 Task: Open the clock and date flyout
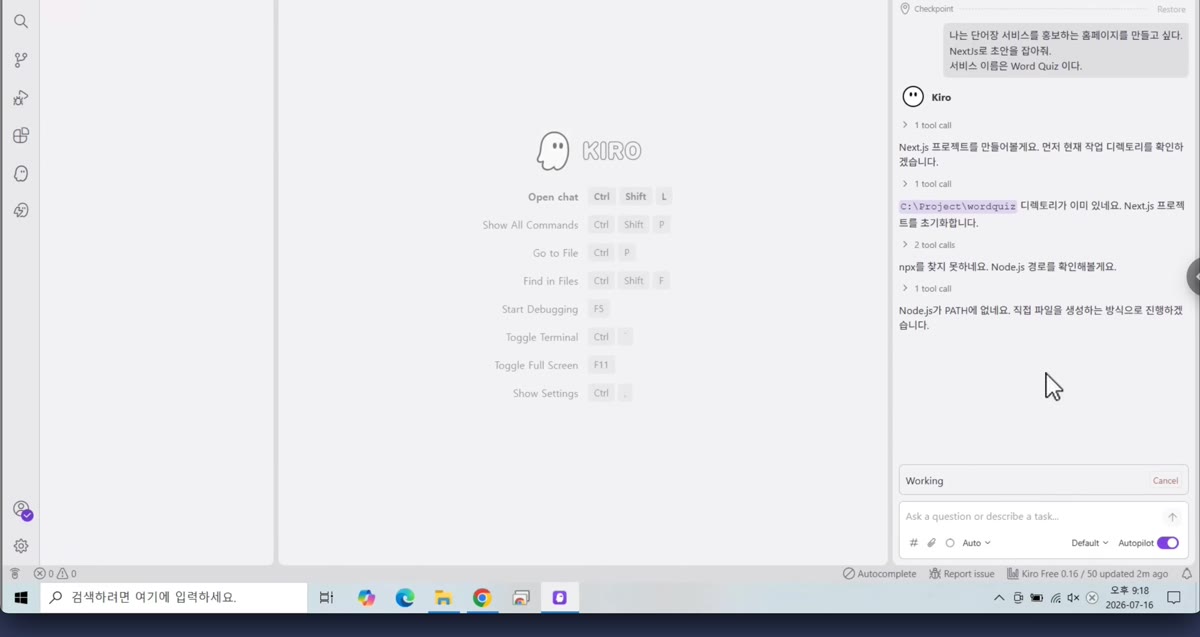pos(1128,598)
